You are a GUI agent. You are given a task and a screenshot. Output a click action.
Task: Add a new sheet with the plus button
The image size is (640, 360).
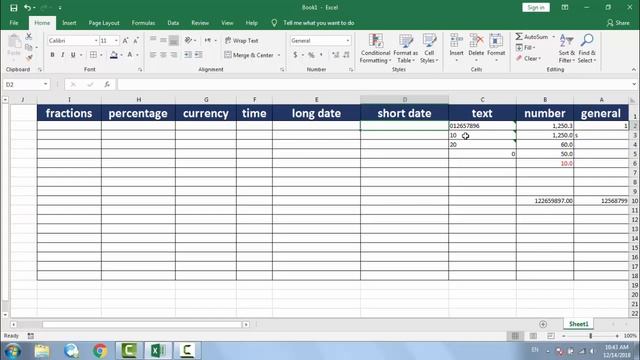coord(543,324)
